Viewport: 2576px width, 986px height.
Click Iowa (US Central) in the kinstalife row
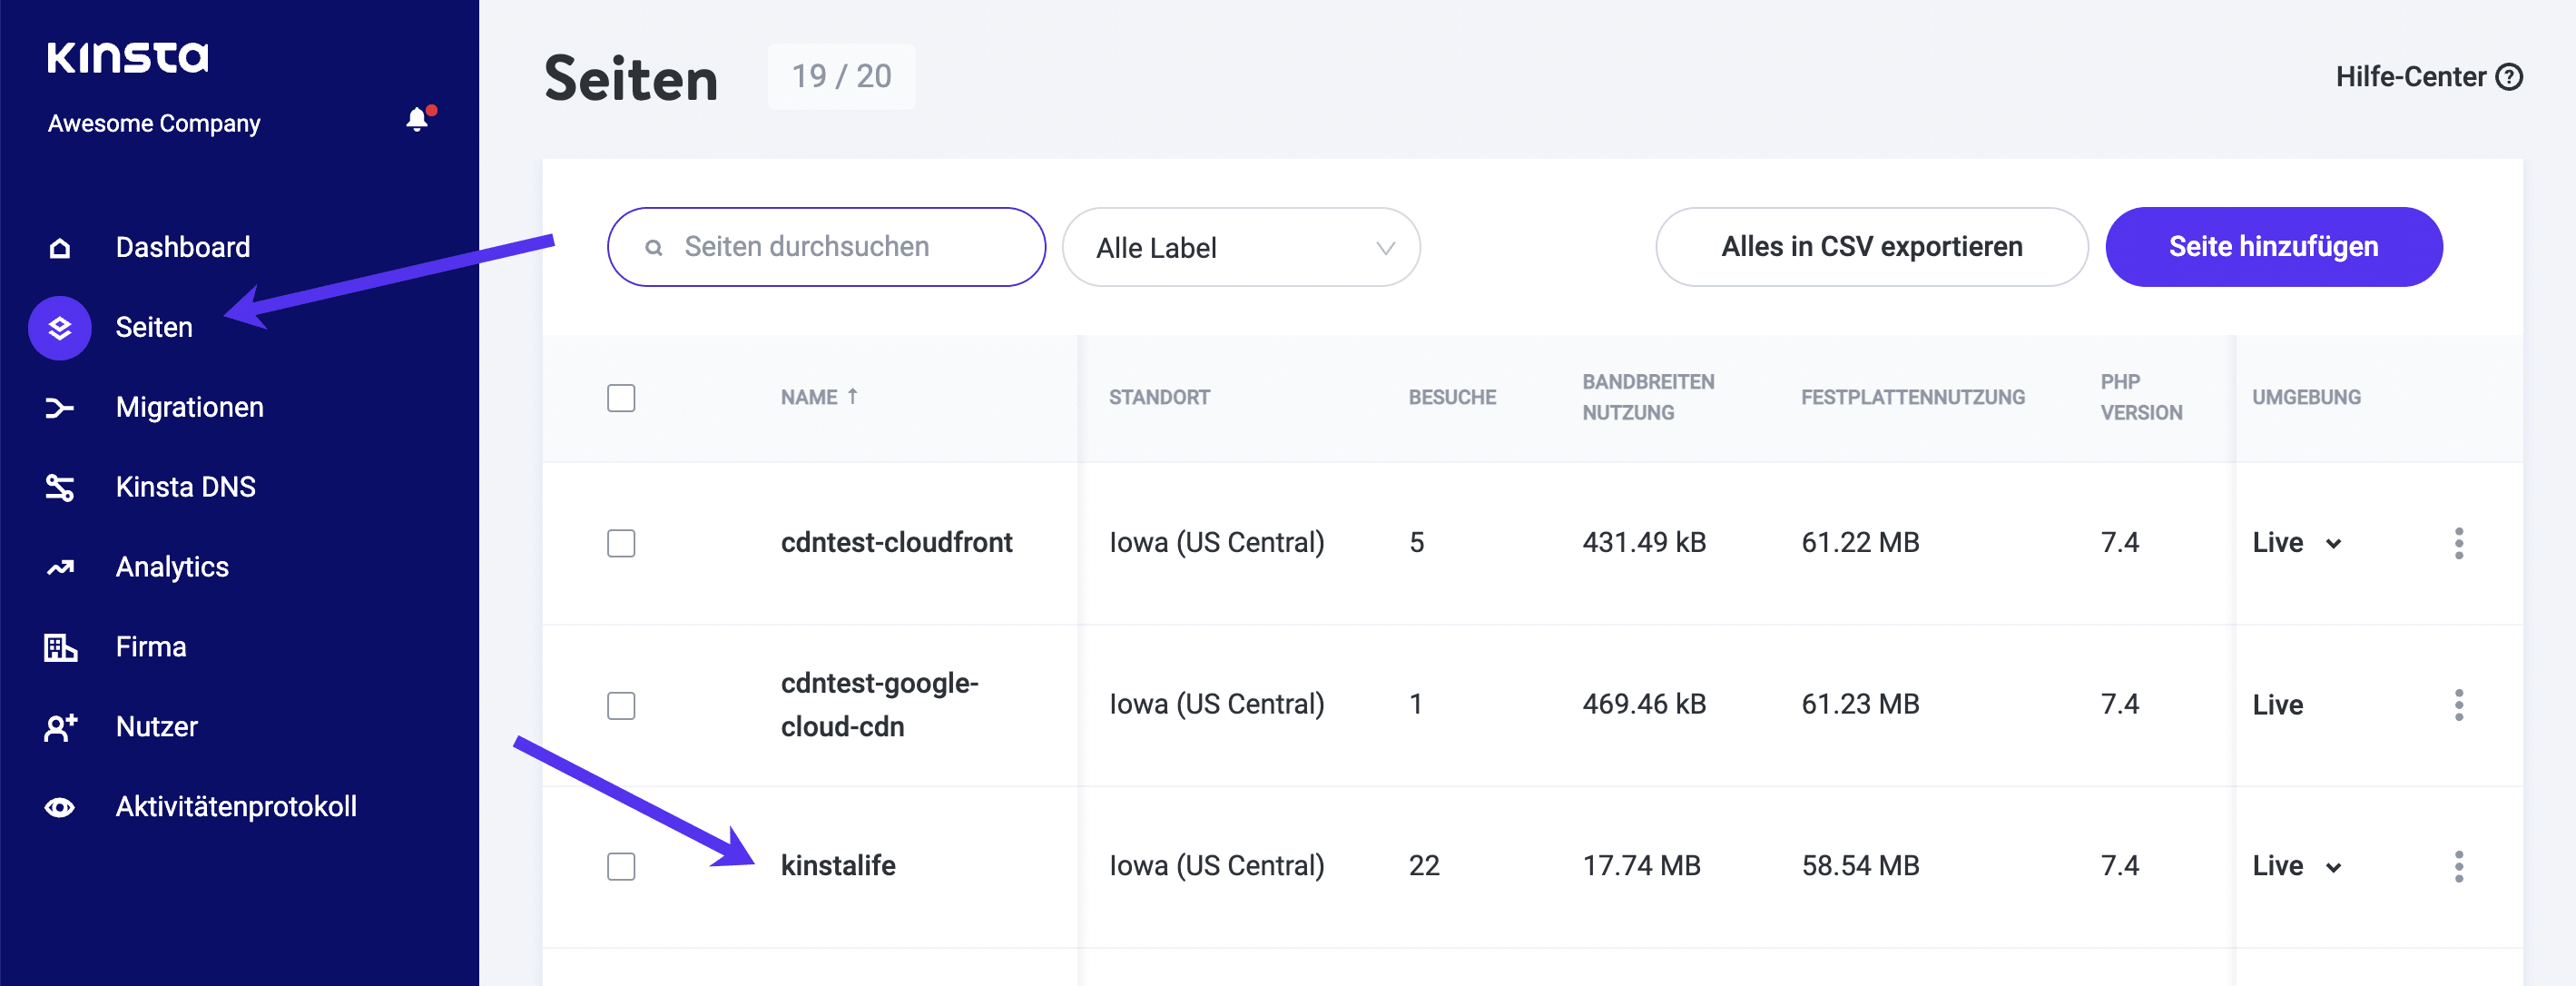coord(1216,866)
